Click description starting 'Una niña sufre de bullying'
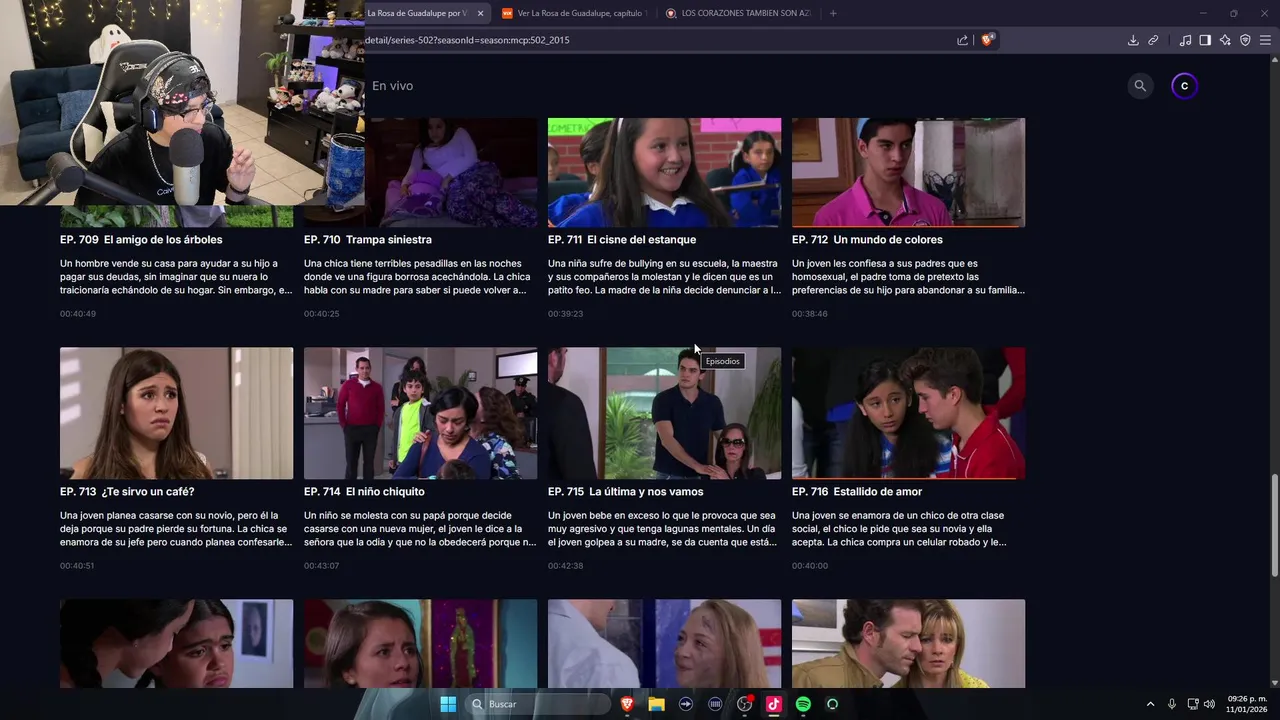Screen dimensions: 1280x720 click(x=664, y=277)
